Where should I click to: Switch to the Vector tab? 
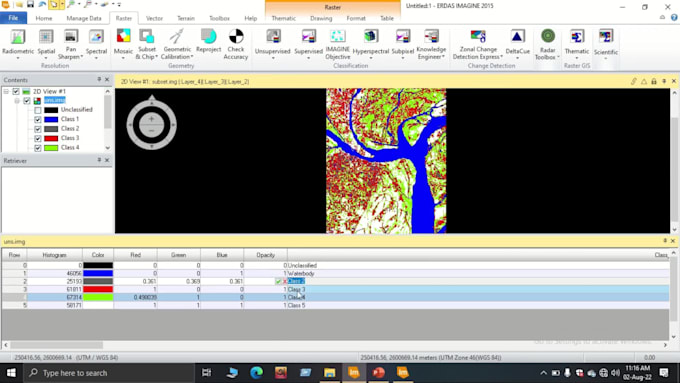[x=154, y=18]
